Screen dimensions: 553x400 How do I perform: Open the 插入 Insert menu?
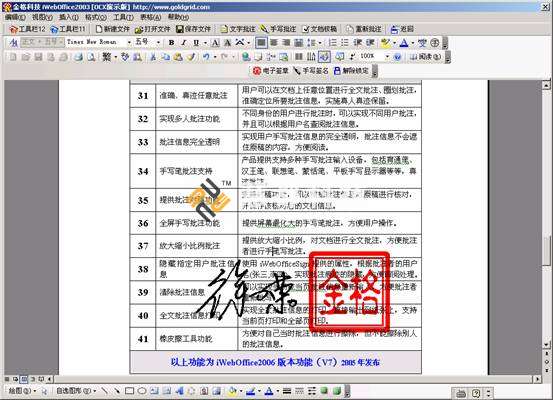coord(68,17)
